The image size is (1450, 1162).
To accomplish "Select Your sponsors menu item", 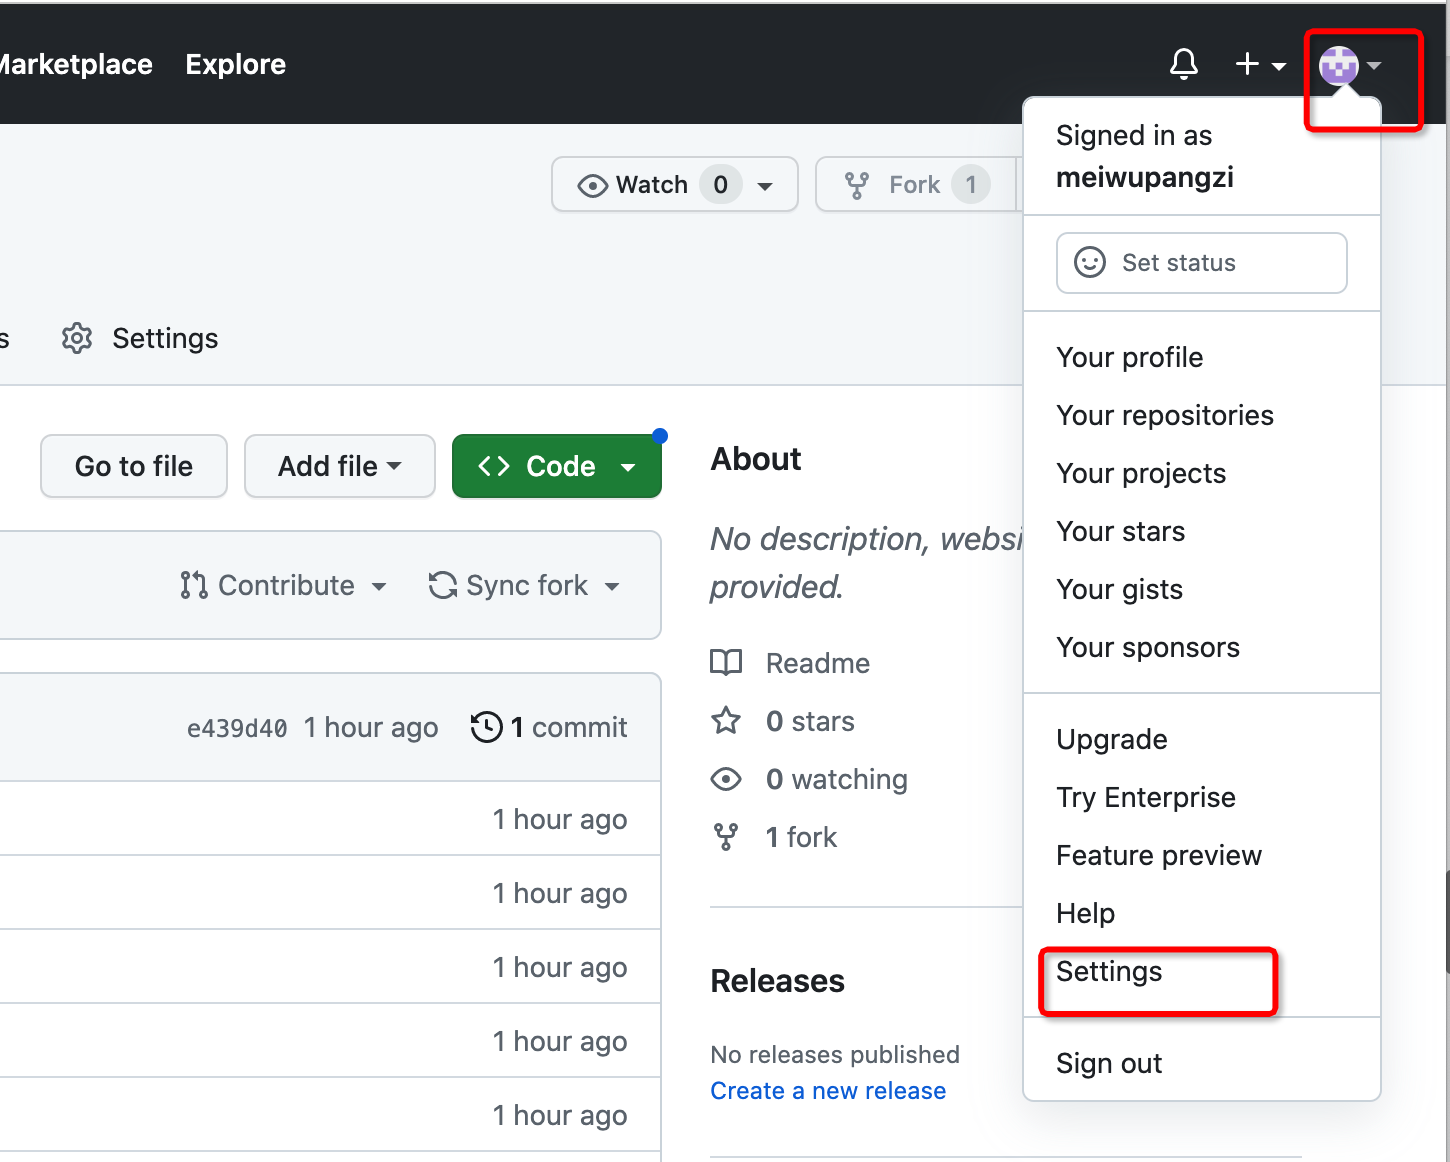I will click(x=1202, y=647).
